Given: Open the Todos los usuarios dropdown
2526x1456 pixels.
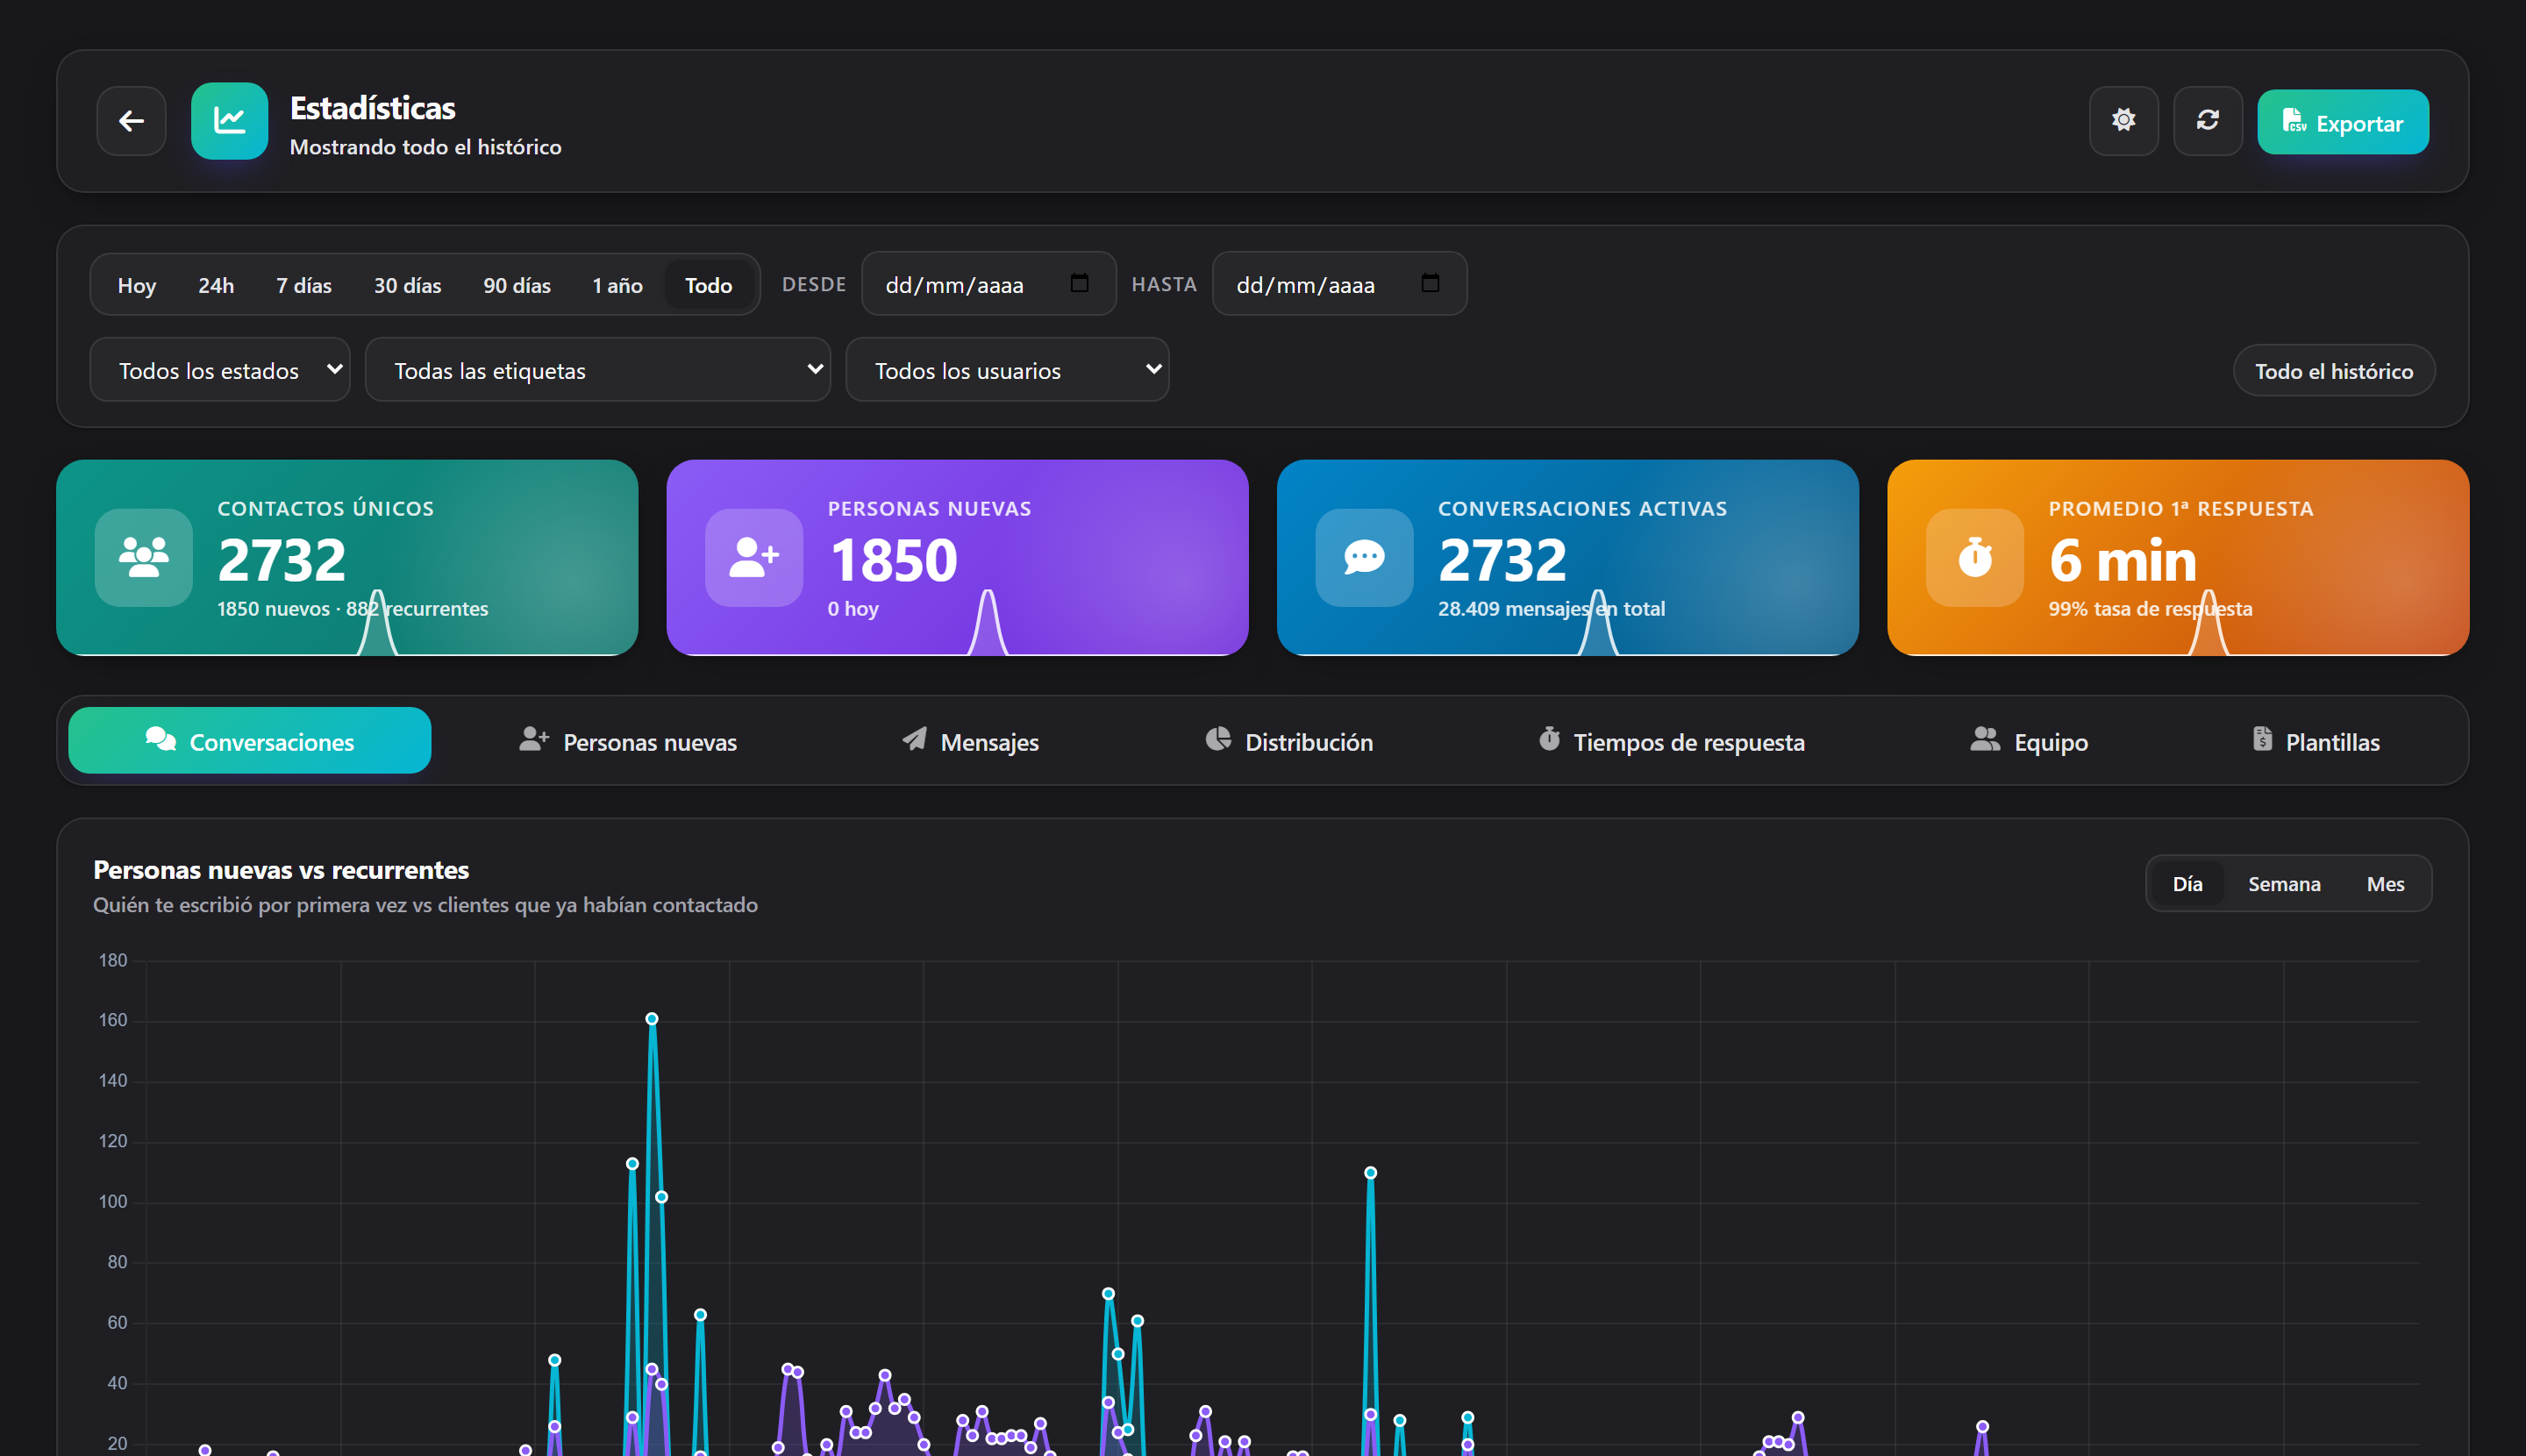Looking at the screenshot, I should tap(1007, 370).
